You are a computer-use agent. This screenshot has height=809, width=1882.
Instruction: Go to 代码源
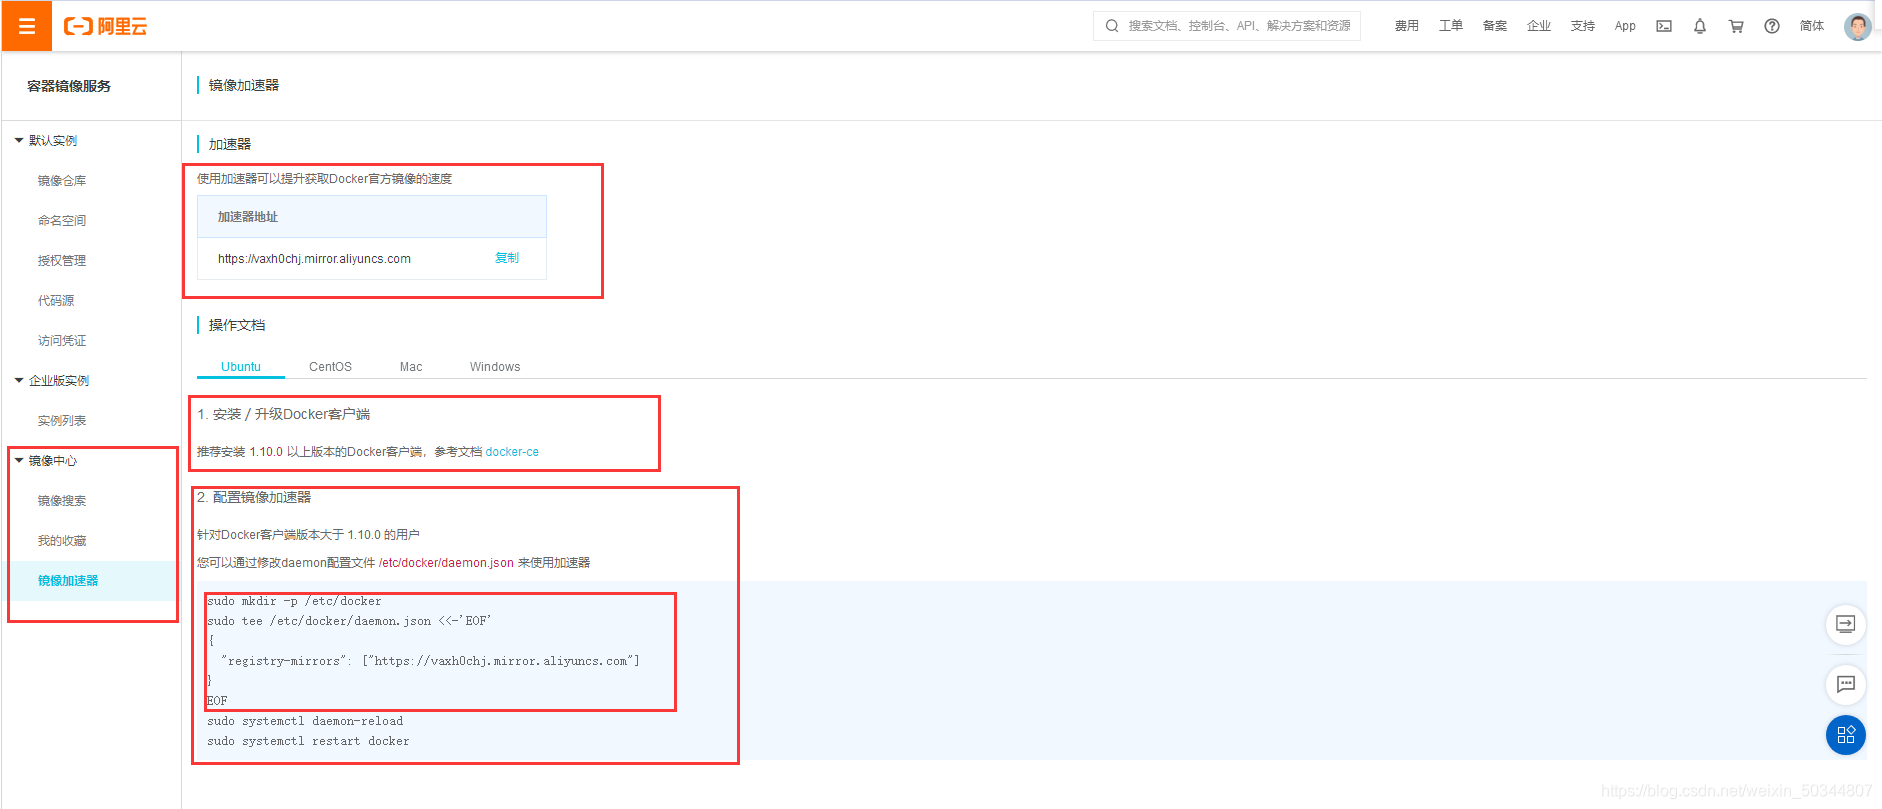coord(56,301)
